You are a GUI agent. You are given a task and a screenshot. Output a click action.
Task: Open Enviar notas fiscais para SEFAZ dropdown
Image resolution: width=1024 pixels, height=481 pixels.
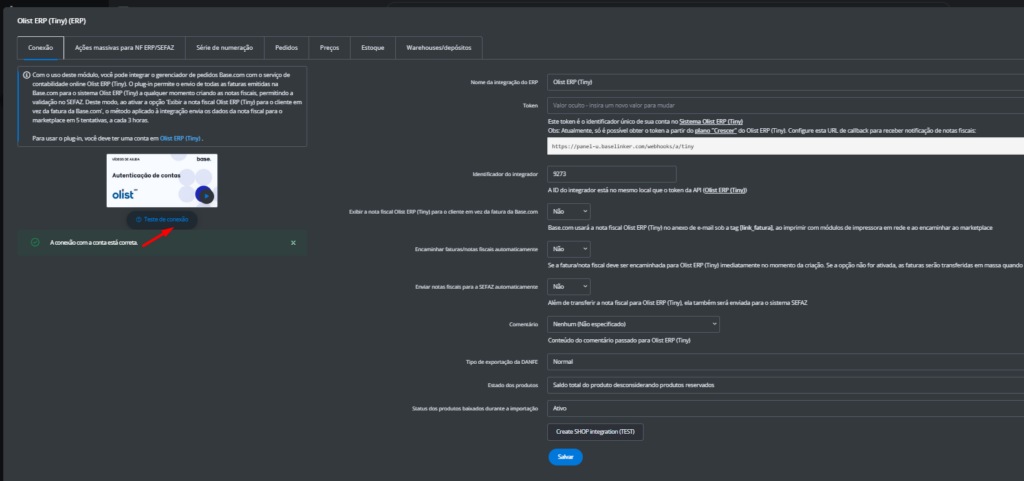click(569, 287)
